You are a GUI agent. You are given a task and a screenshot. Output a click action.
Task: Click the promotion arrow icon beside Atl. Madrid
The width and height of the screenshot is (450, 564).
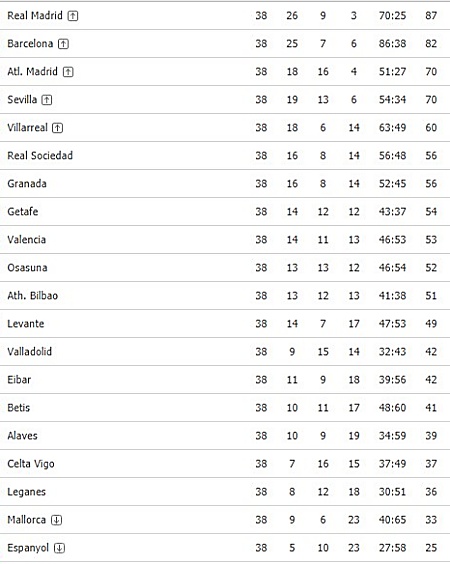click(68, 72)
